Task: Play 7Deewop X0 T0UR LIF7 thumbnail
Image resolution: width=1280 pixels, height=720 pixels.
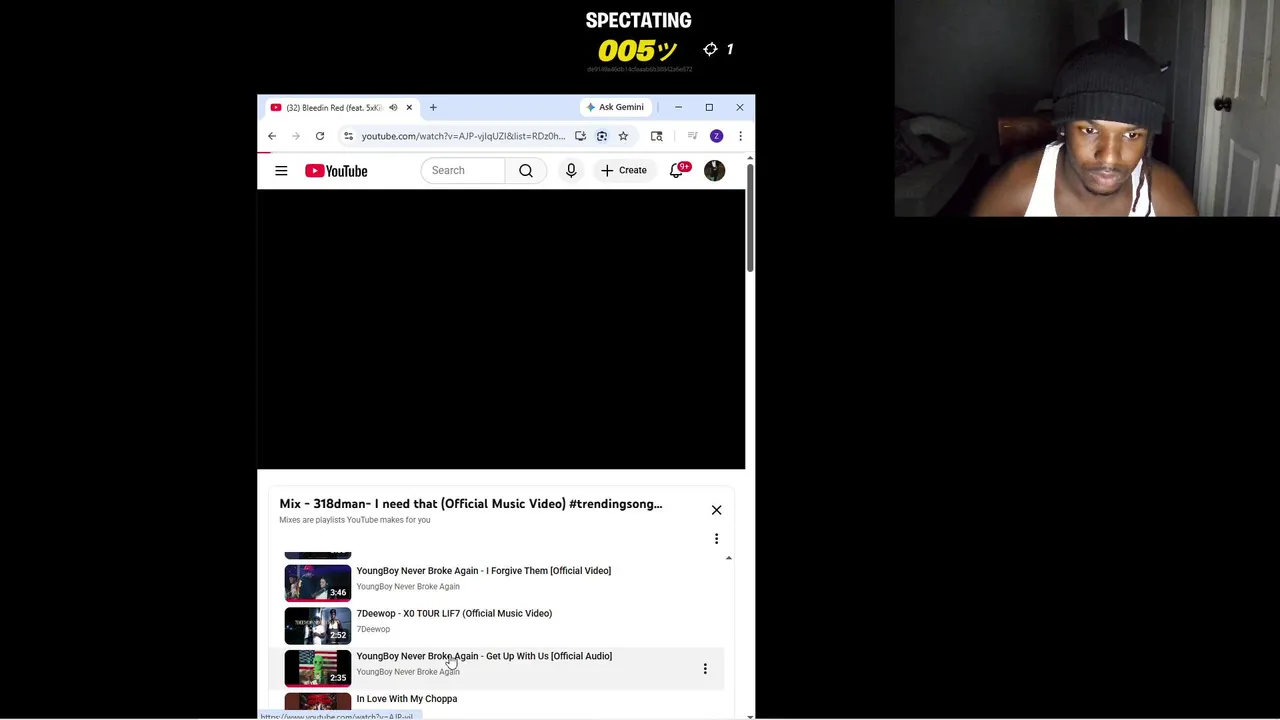Action: pos(318,625)
